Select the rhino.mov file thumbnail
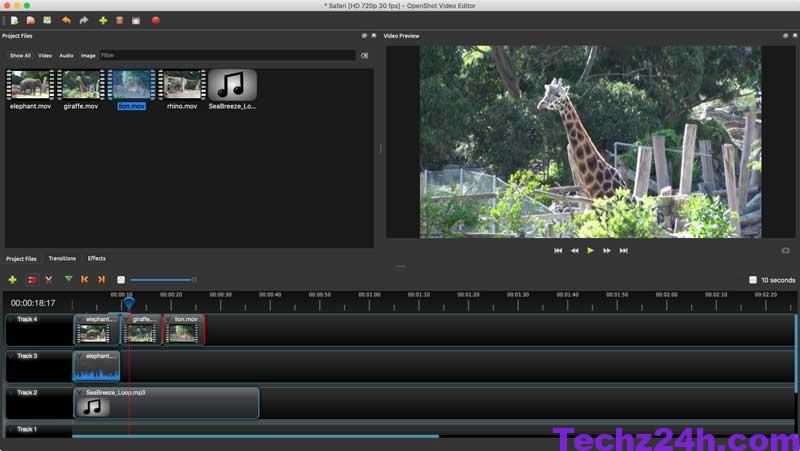 click(182, 85)
